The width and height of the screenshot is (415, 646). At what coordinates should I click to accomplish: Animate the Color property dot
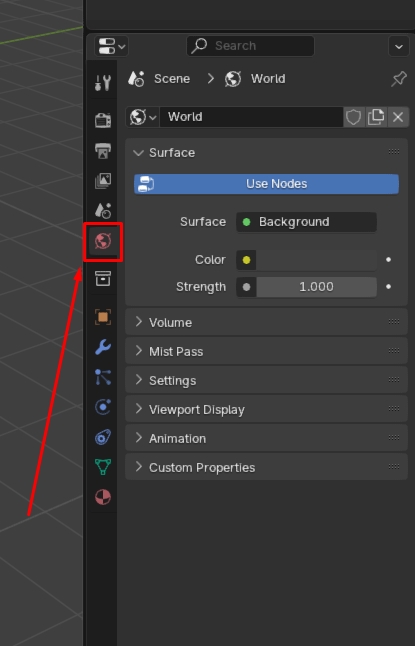(388, 260)
